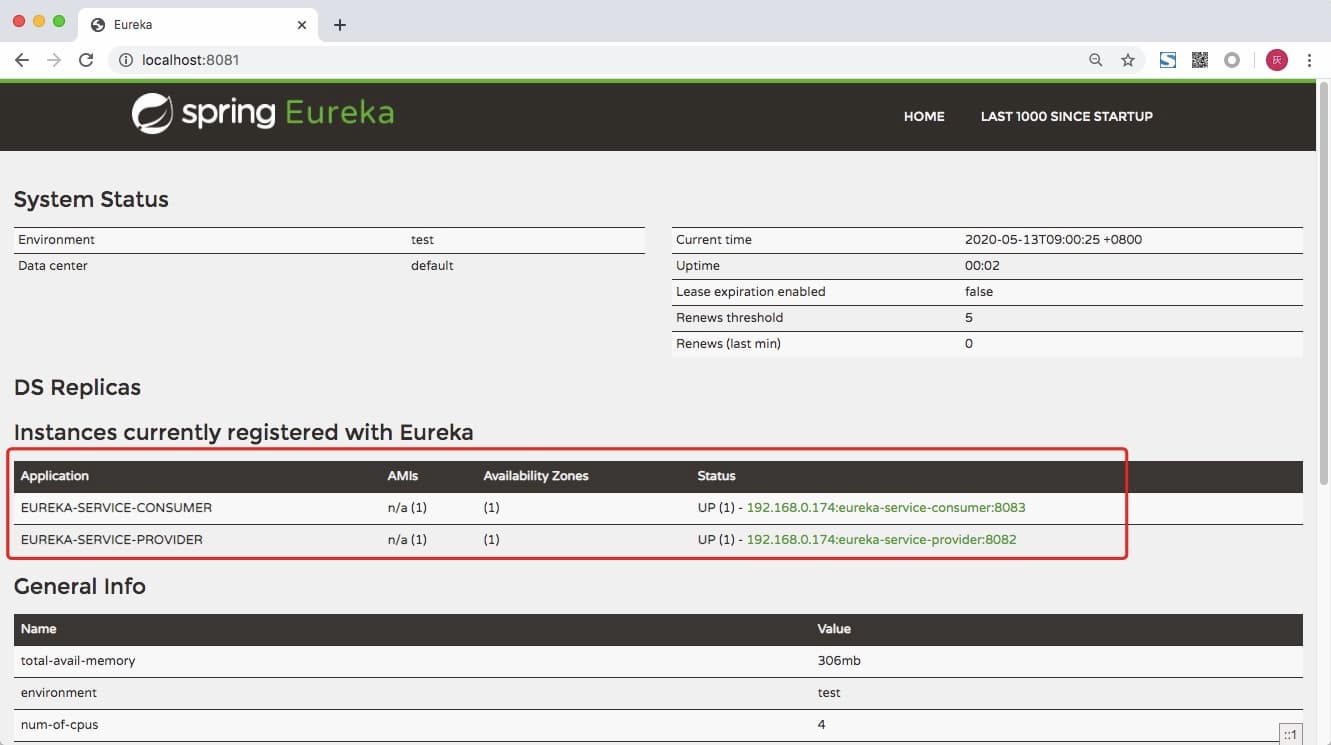
Task: Open the Chrome three-dot menu
Action: pyautogui.click(x=1309, y=60)
